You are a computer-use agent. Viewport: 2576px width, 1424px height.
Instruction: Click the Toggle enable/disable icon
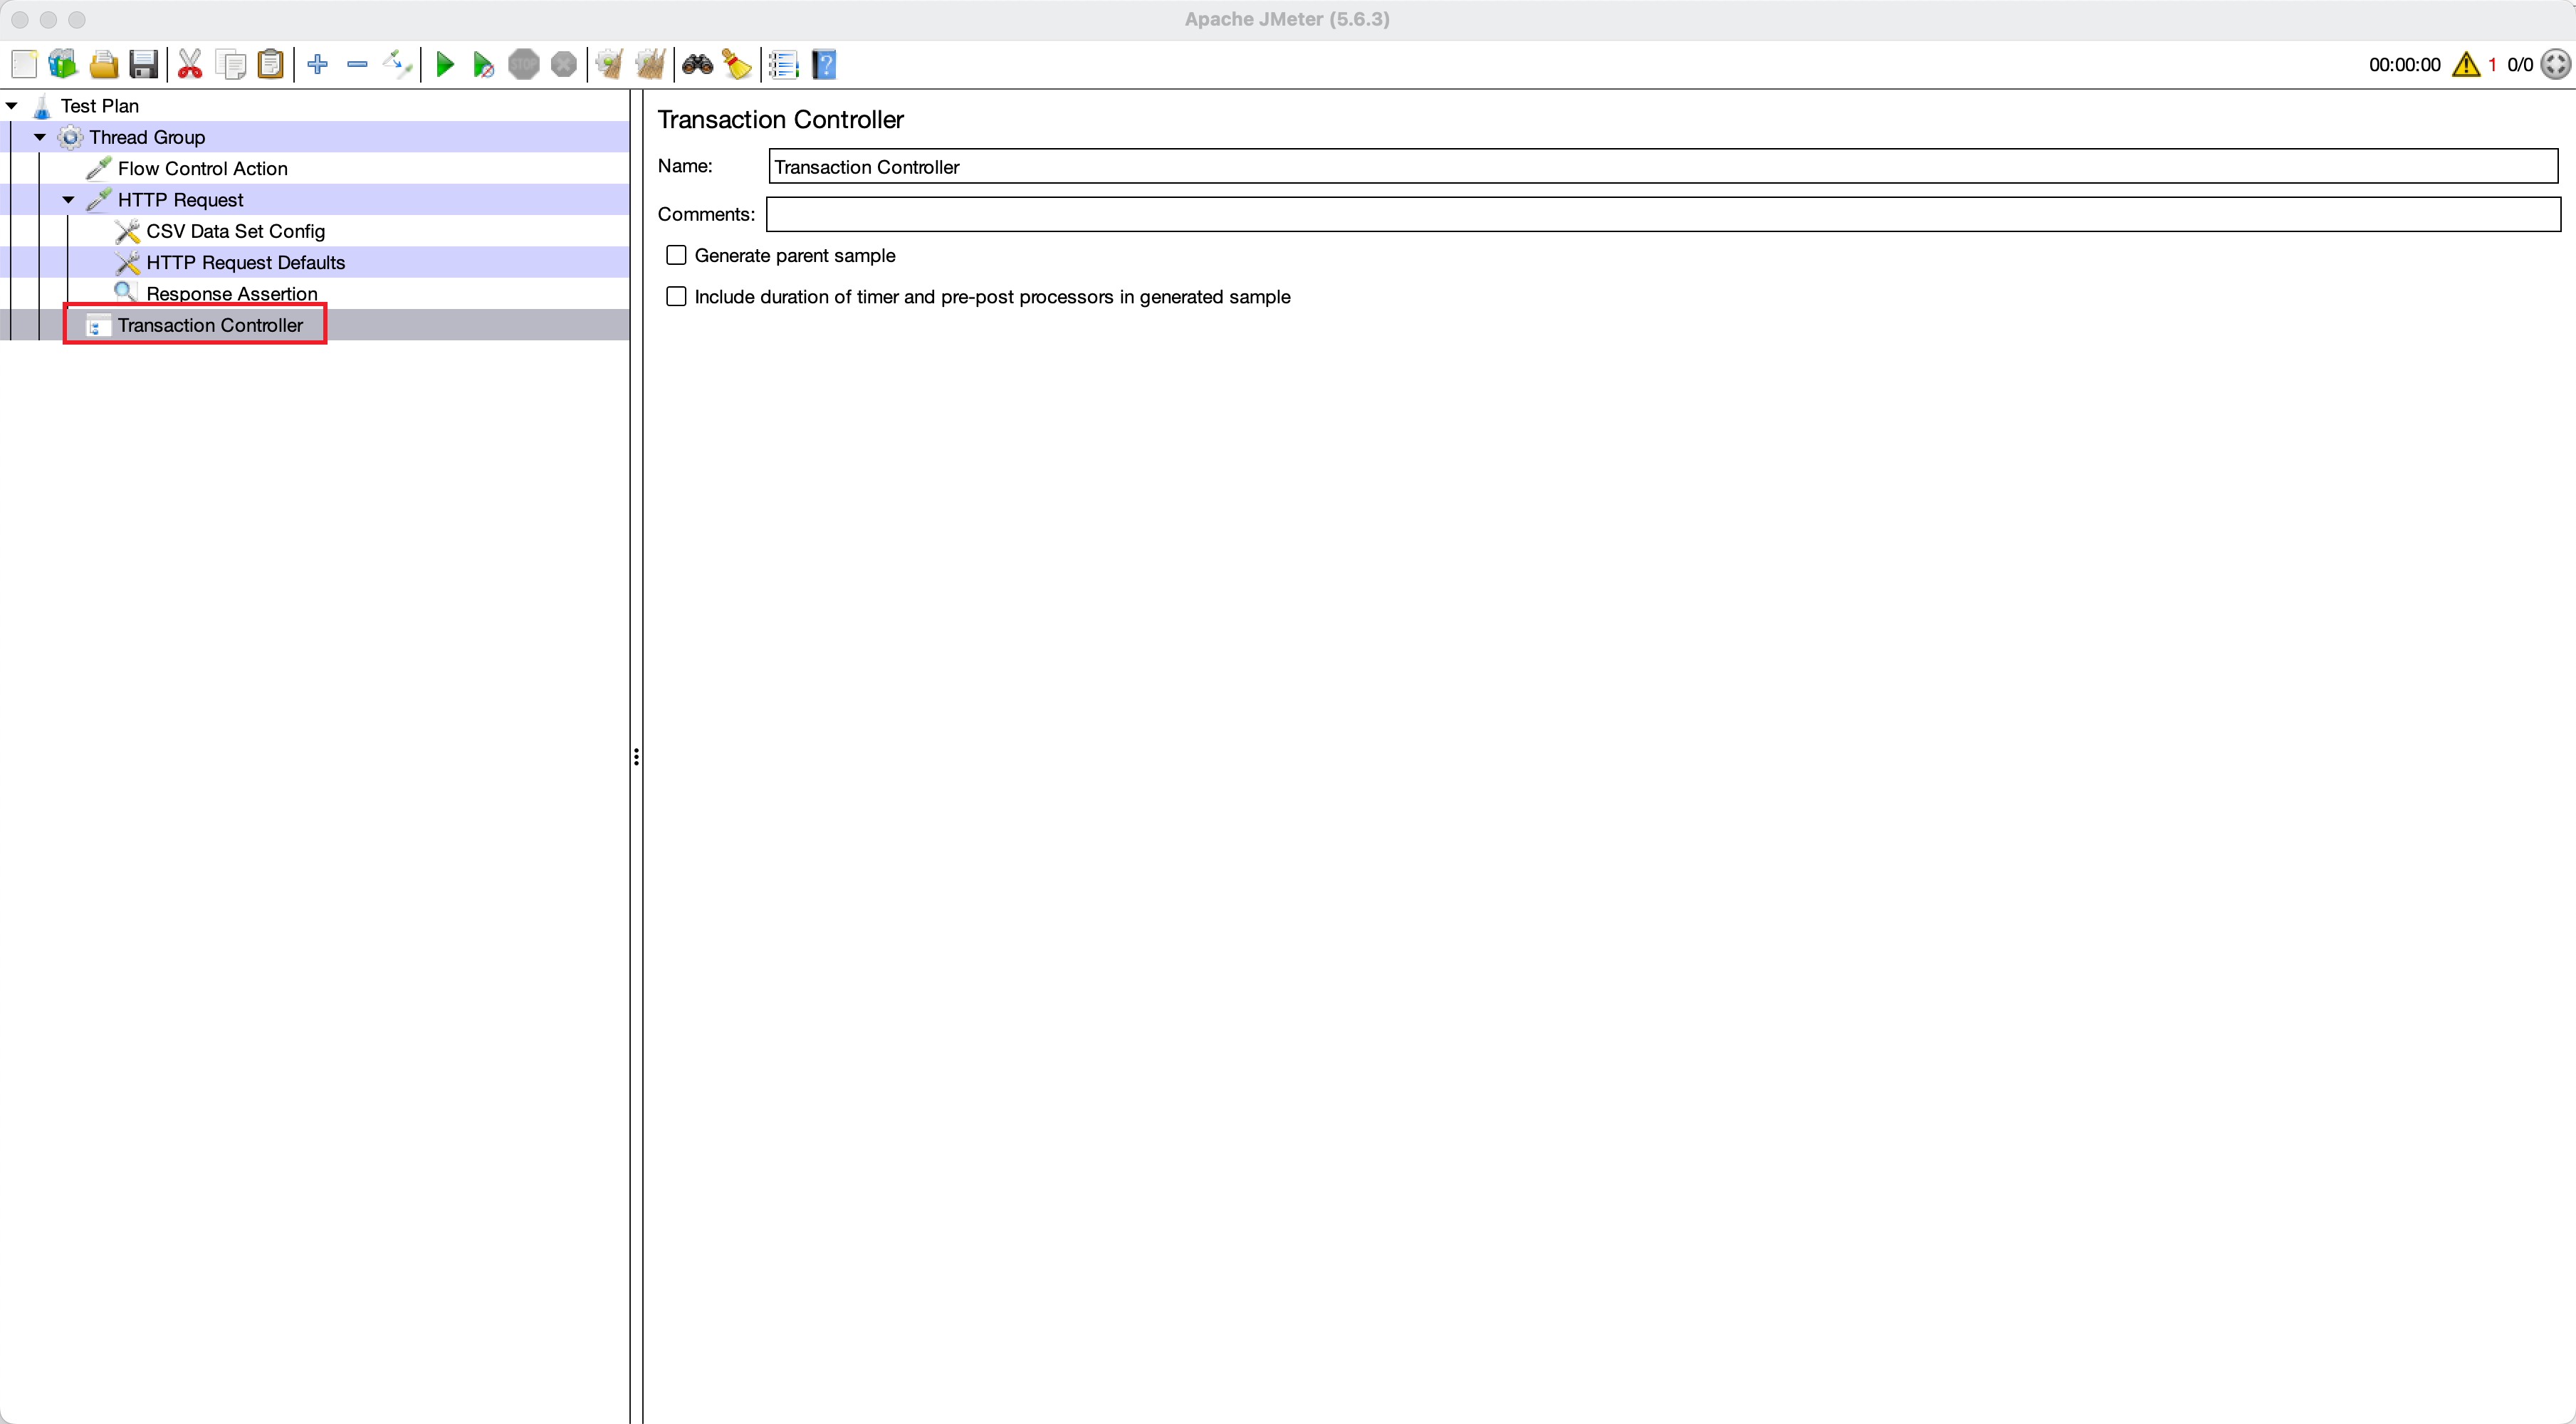click(397, 65)
